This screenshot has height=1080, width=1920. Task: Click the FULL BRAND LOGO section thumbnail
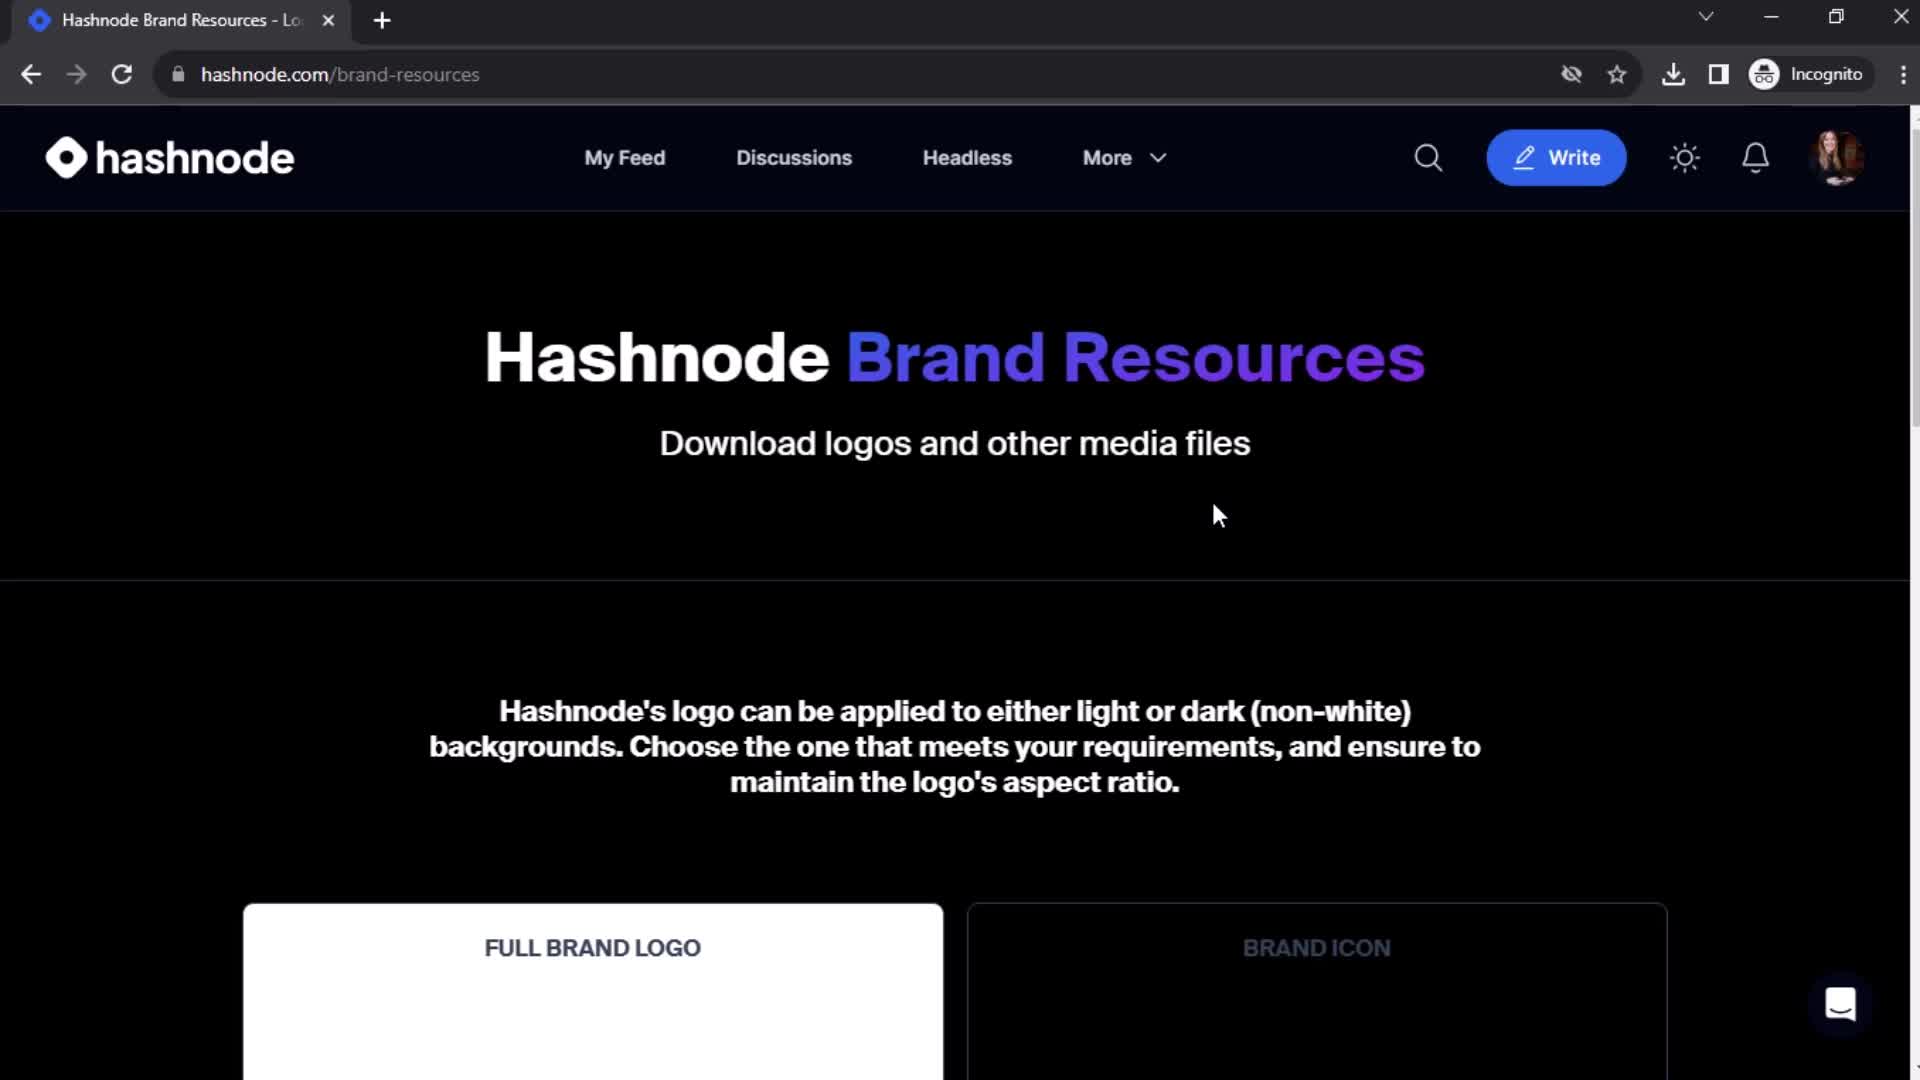[591, 990]
